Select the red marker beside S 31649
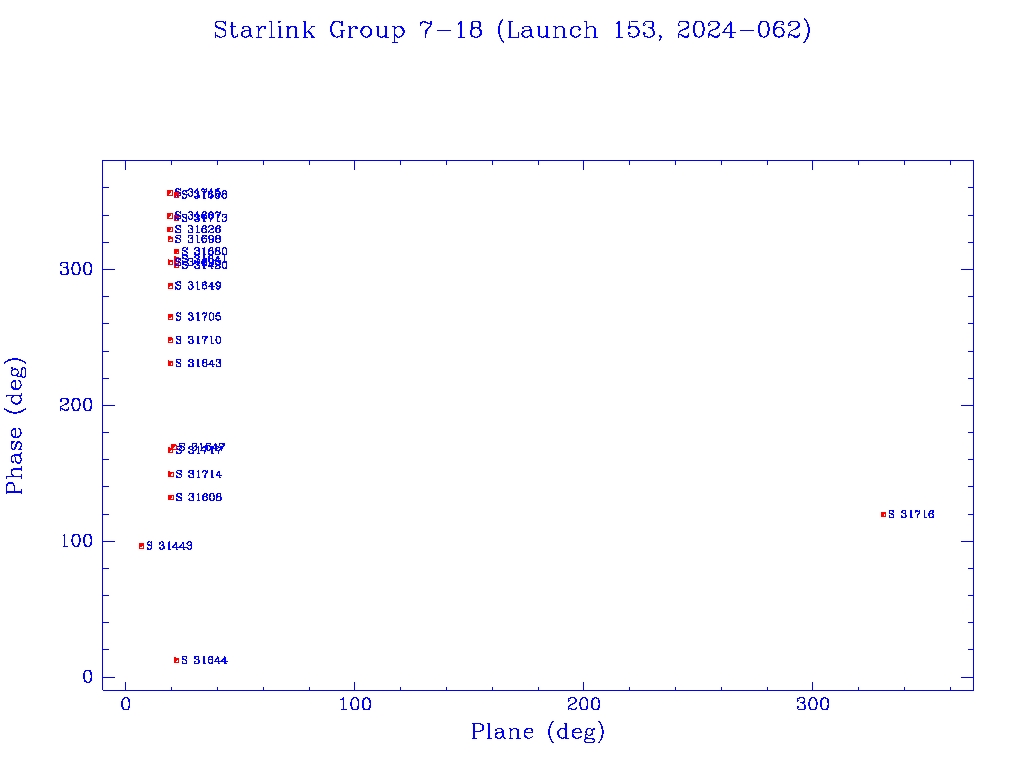This screenshot has width=1024, height=768. [170, 286]
